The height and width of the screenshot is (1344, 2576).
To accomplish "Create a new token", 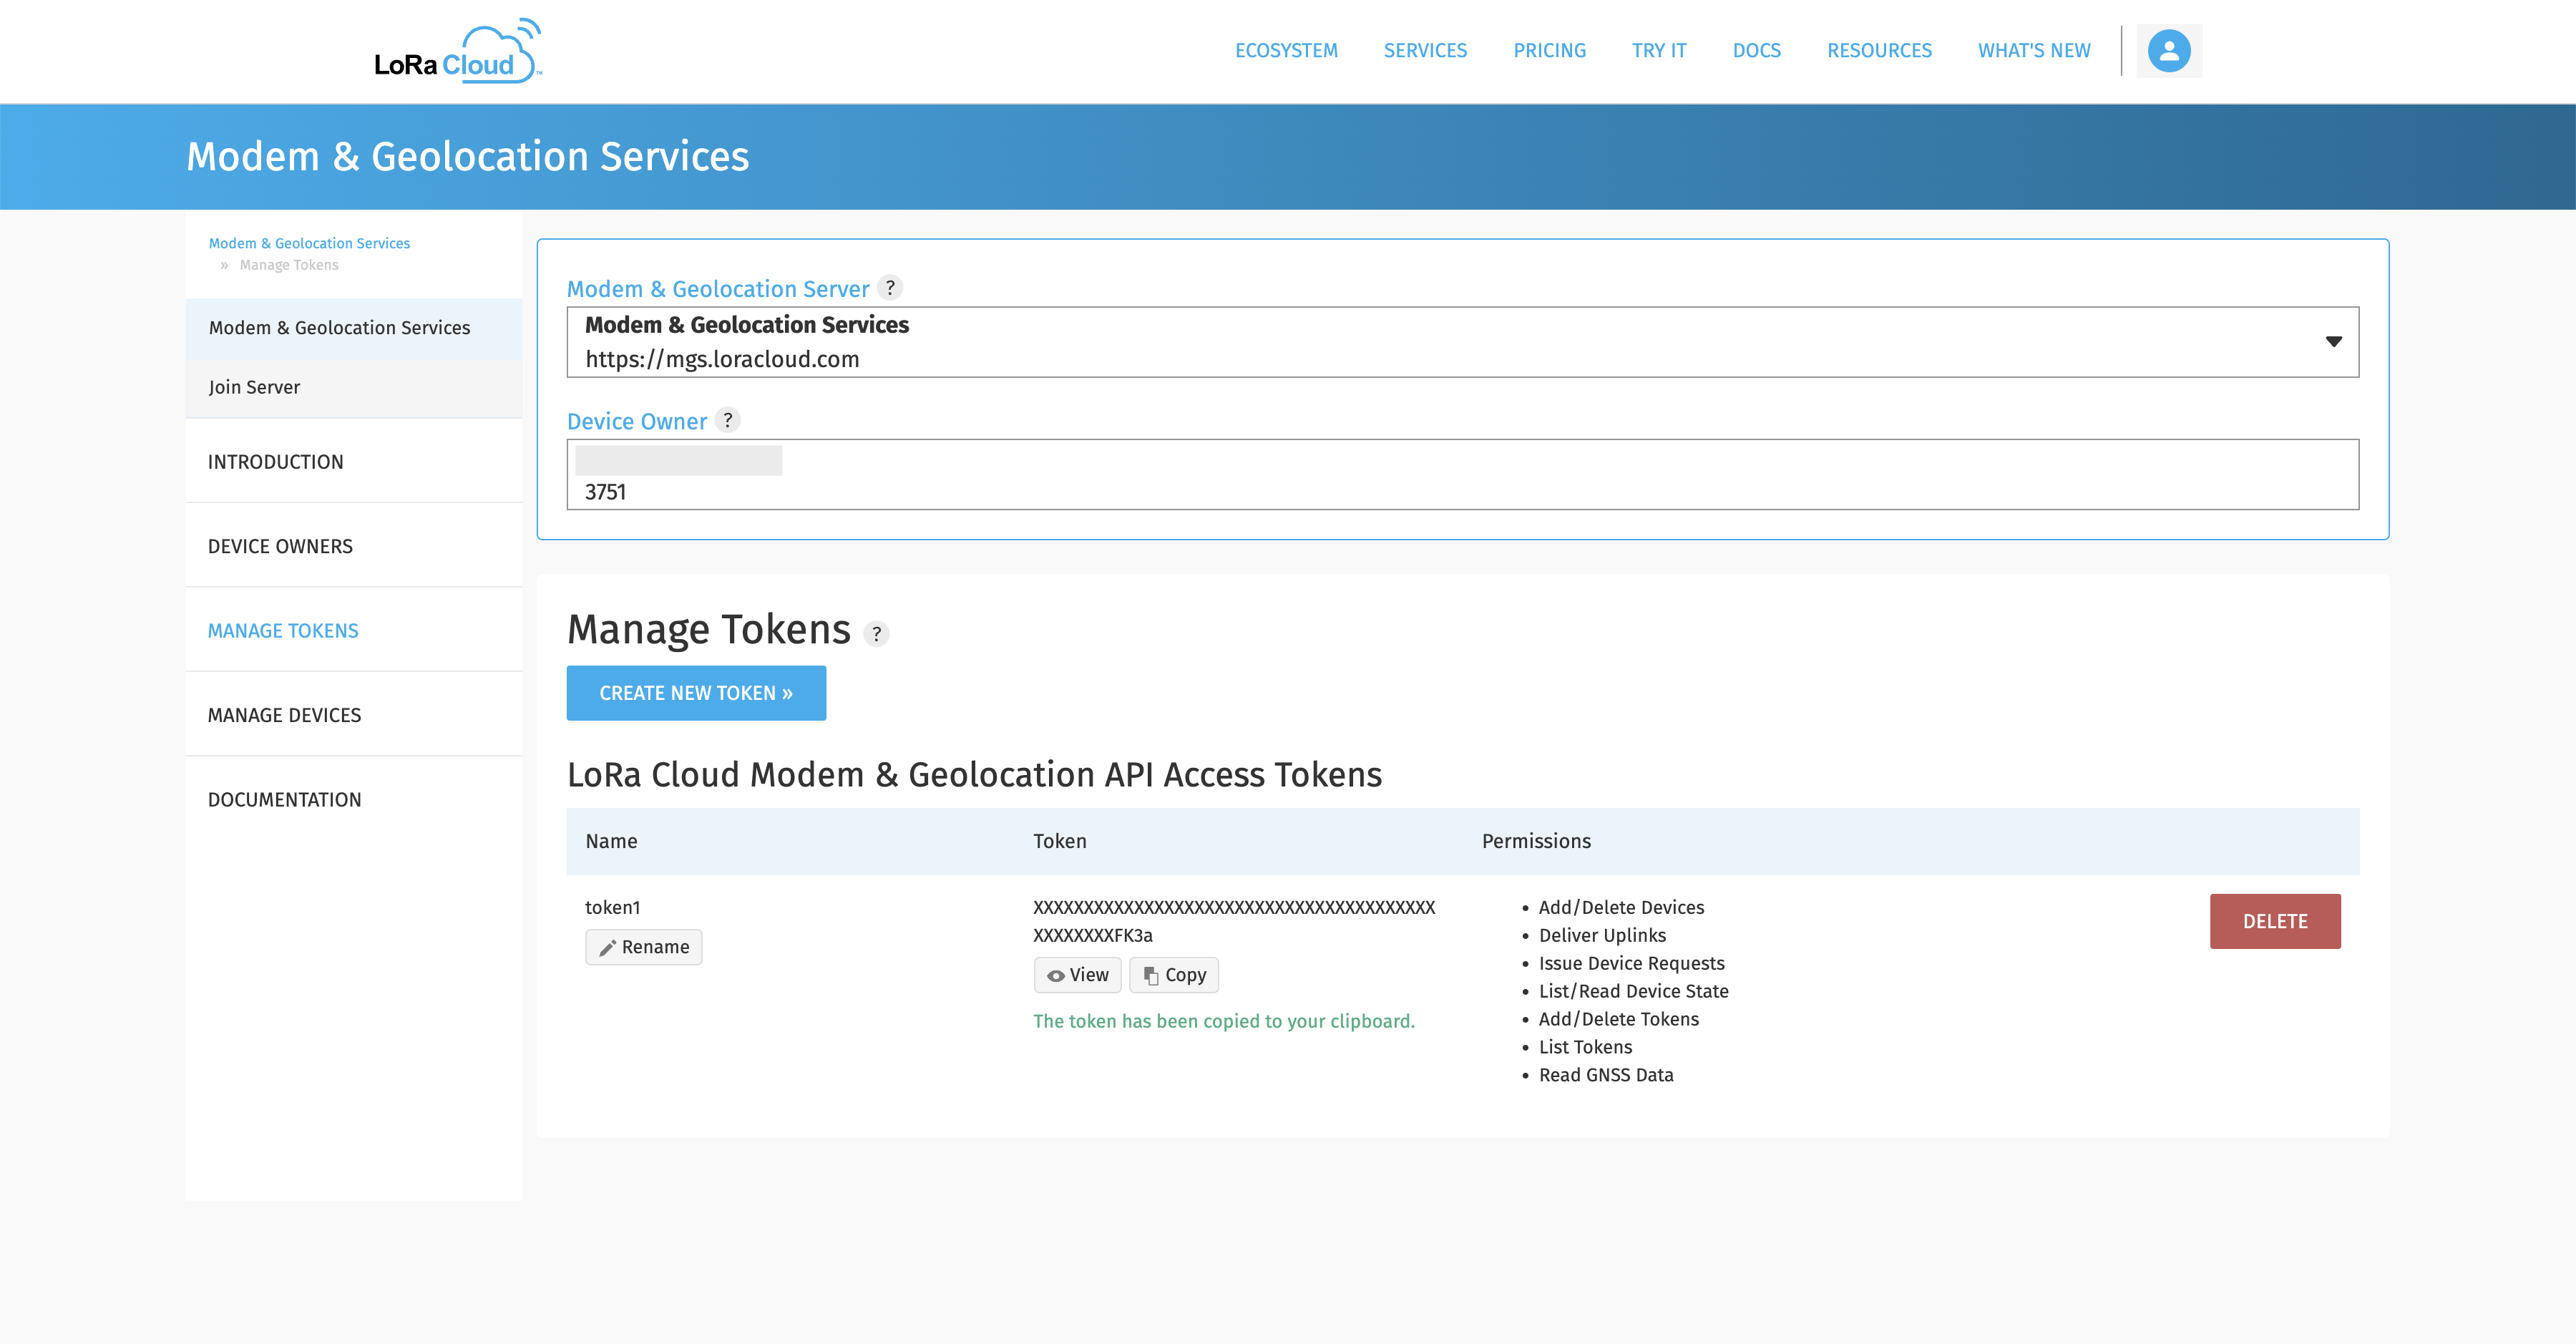I will coord(696,693).
